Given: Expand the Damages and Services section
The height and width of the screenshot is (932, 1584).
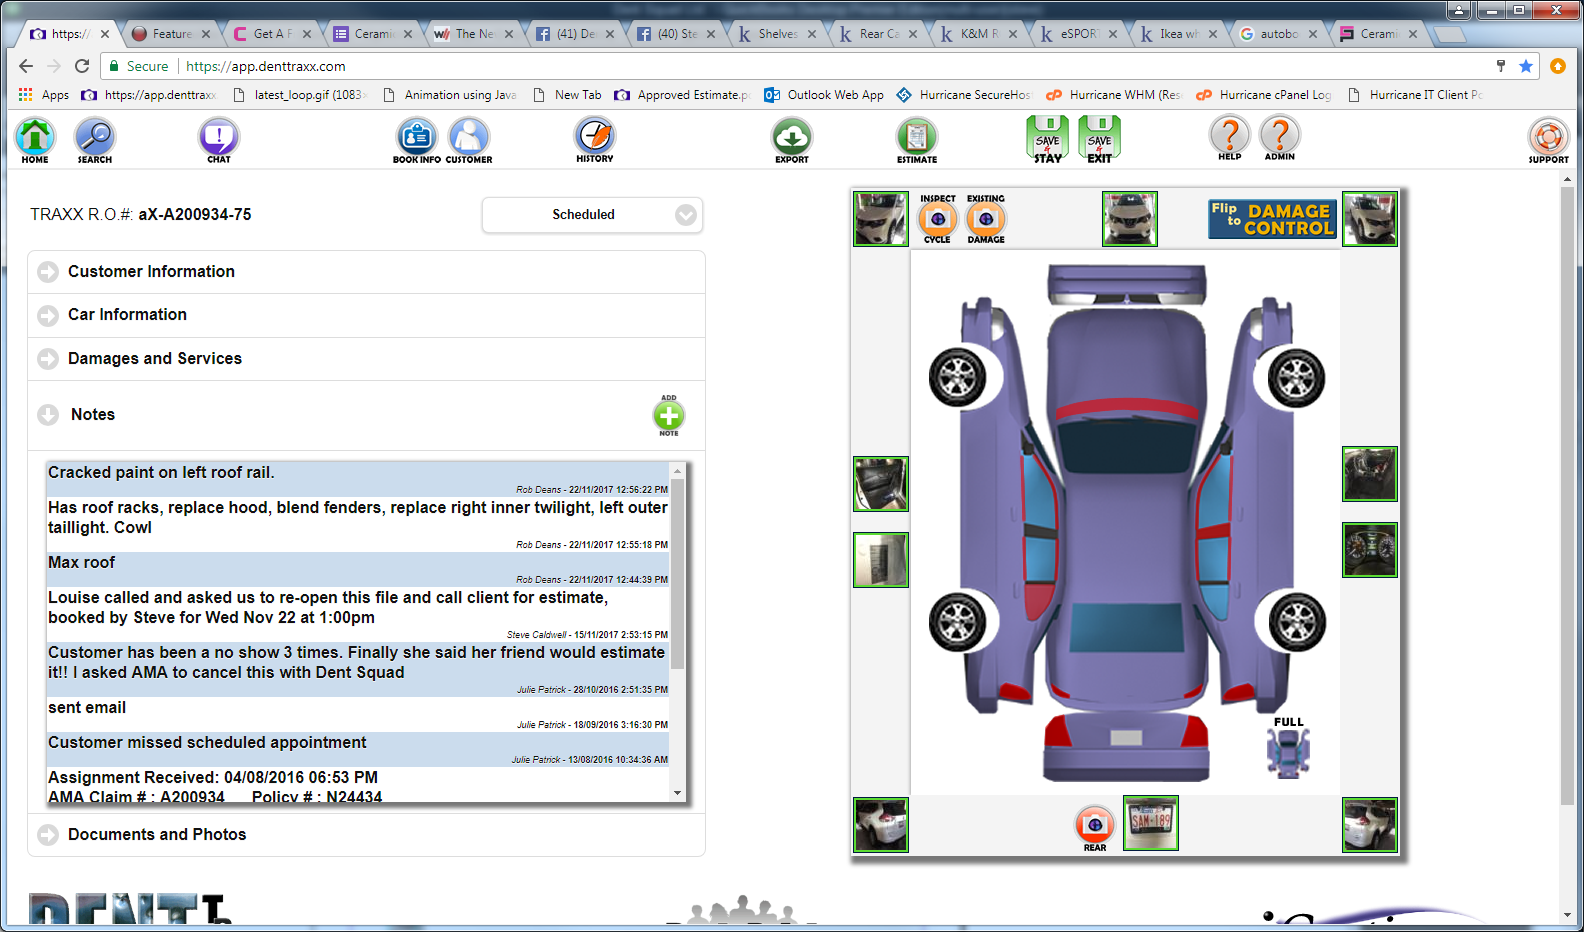Looking at the screenshot, I should [154, 359].
